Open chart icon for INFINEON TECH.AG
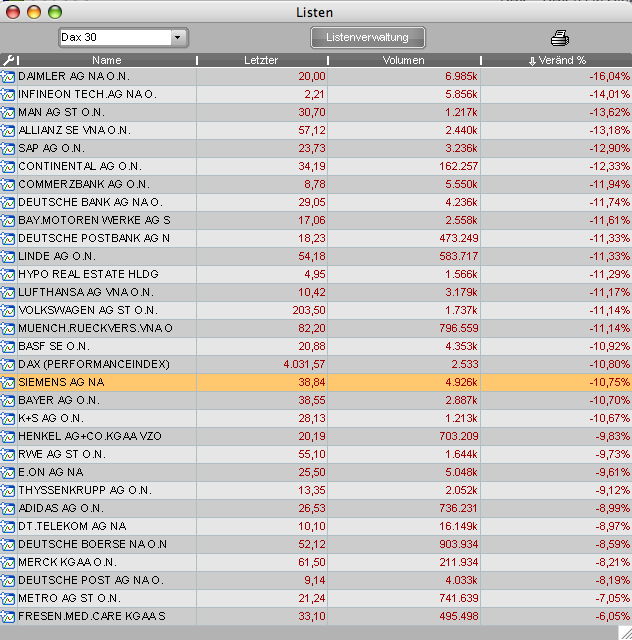Screen dimensions: 632x640 tap(8, 95)
